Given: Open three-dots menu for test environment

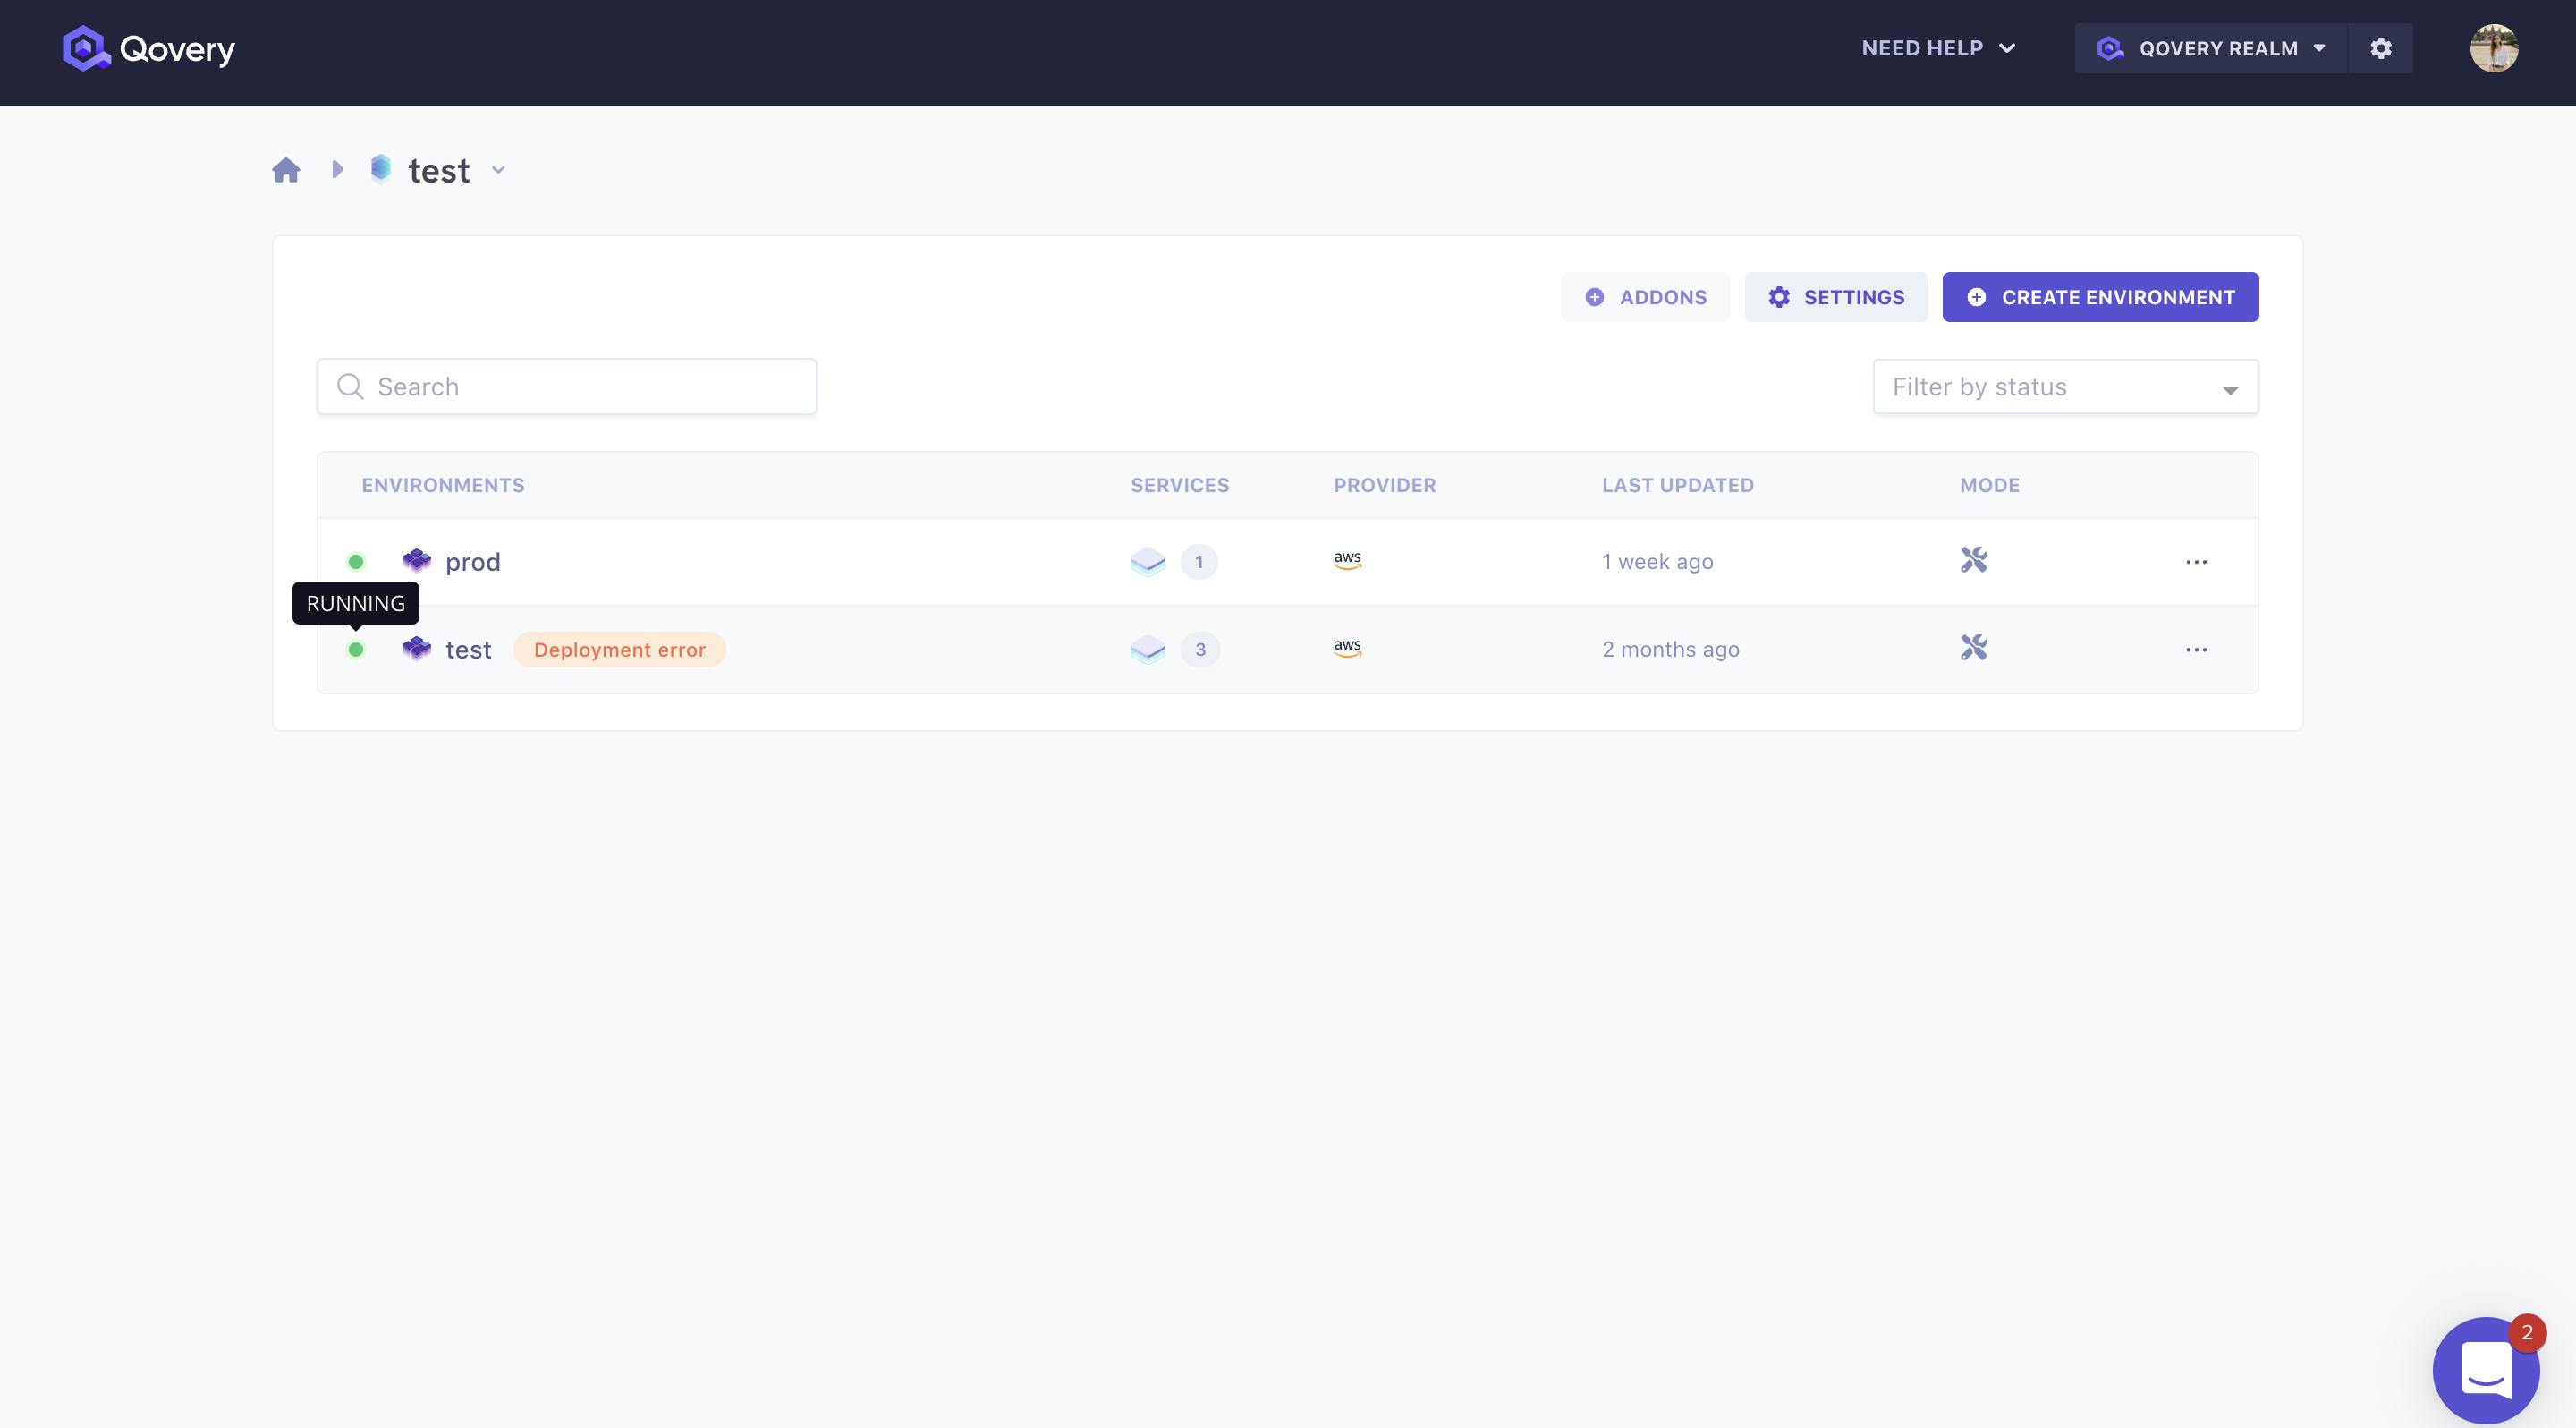Looking at the screenshot, I should [2195, 650].
